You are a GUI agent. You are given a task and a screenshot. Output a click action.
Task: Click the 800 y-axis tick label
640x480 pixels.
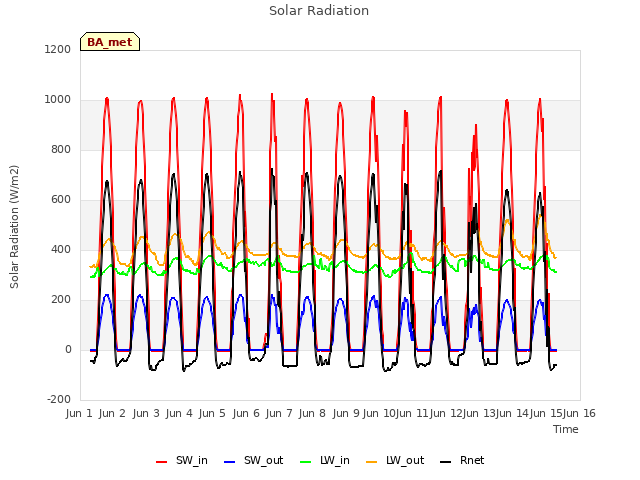(61, 149)
